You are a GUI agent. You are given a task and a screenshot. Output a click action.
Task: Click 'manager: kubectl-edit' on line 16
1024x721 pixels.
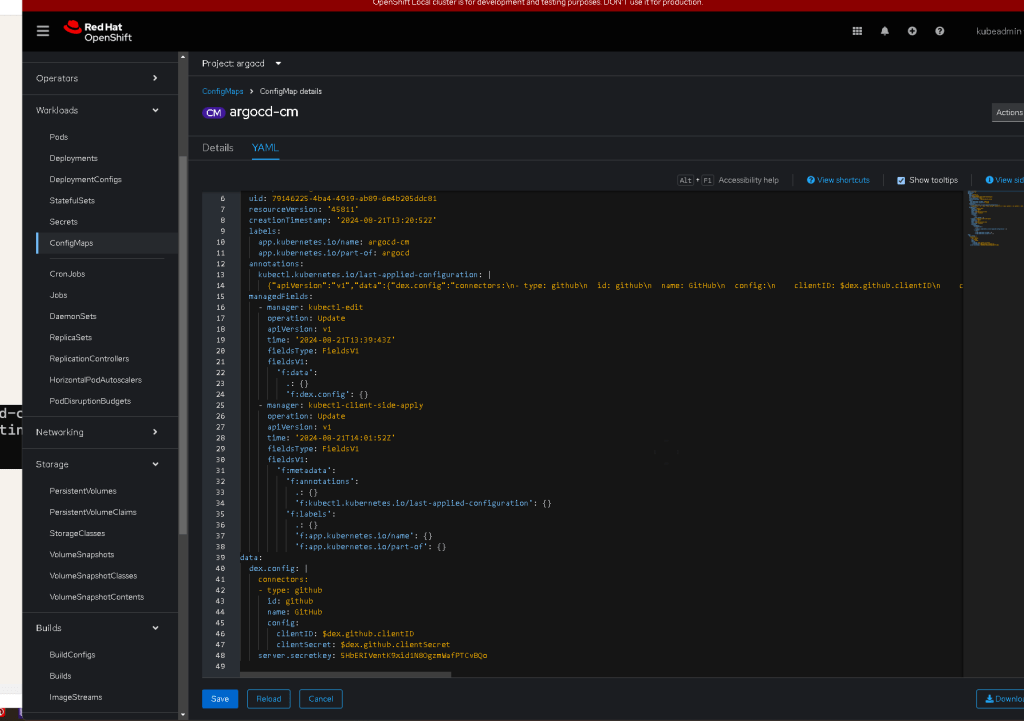315,308
